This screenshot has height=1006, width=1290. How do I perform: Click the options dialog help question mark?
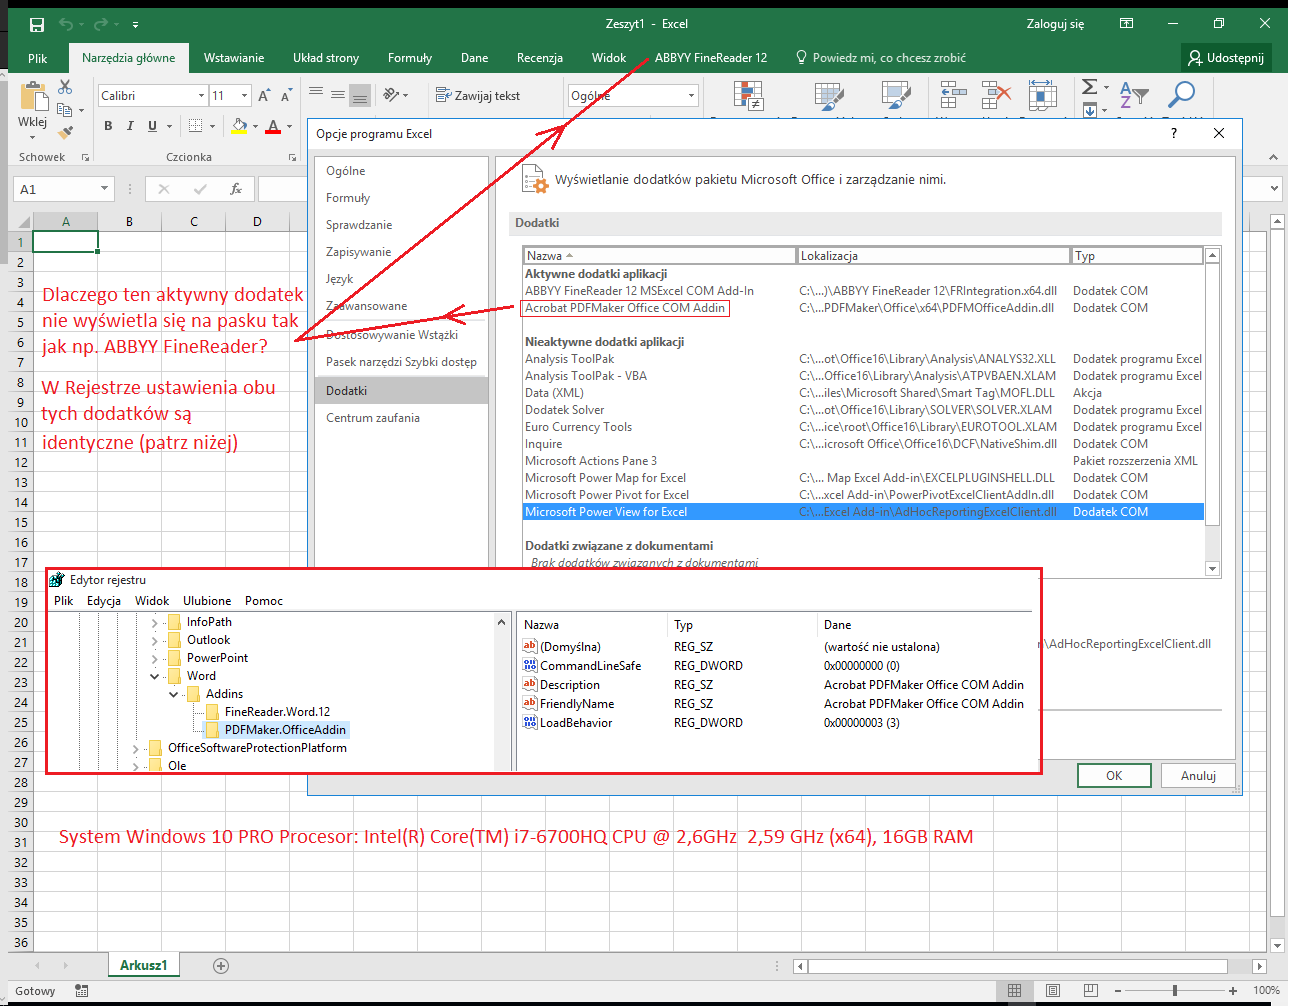[x=1174, y=133]
